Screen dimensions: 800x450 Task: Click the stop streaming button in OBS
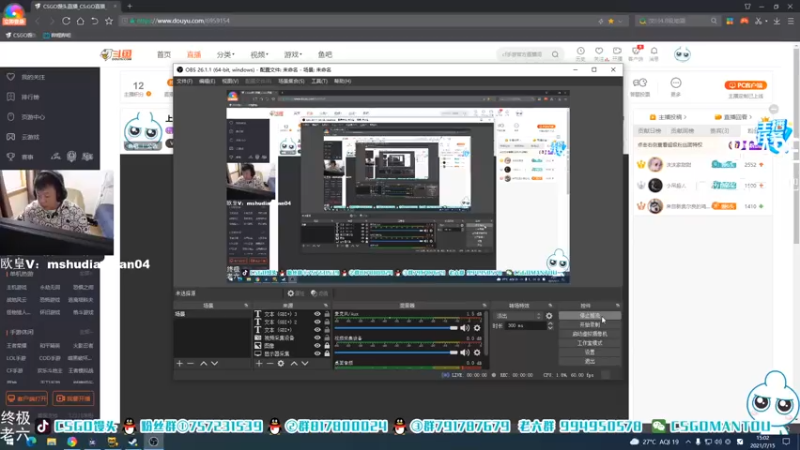click(x=590, y=316)
